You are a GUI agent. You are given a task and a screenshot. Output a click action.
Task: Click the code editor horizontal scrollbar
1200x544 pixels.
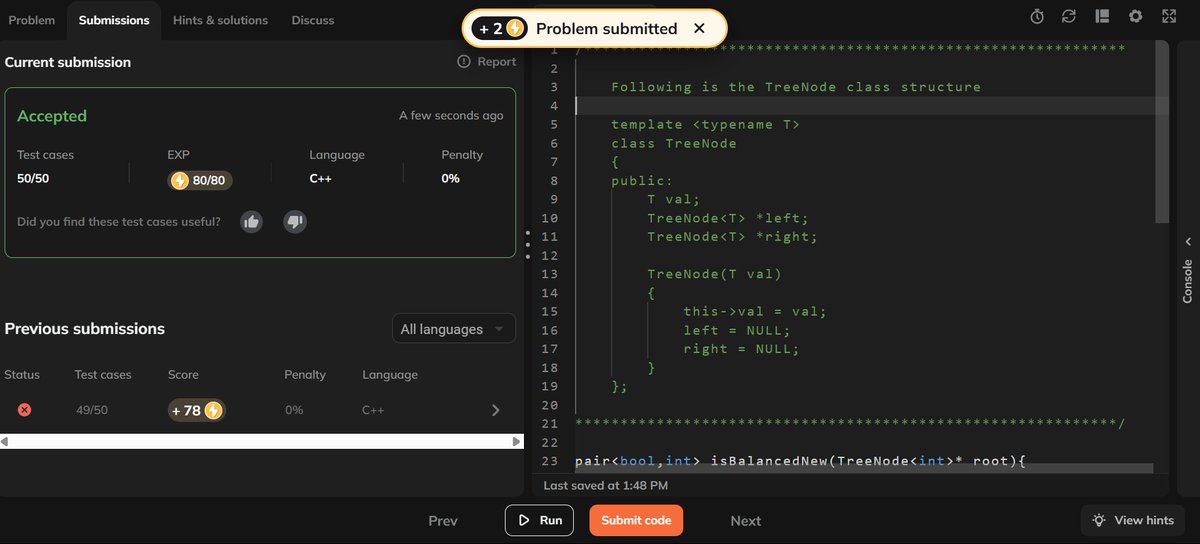[x=864, y=468]
